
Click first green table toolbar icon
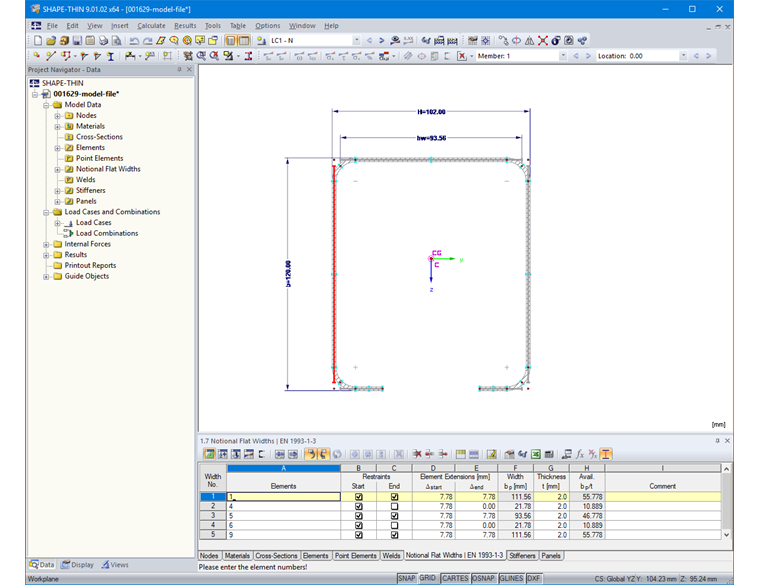point(209,454)
